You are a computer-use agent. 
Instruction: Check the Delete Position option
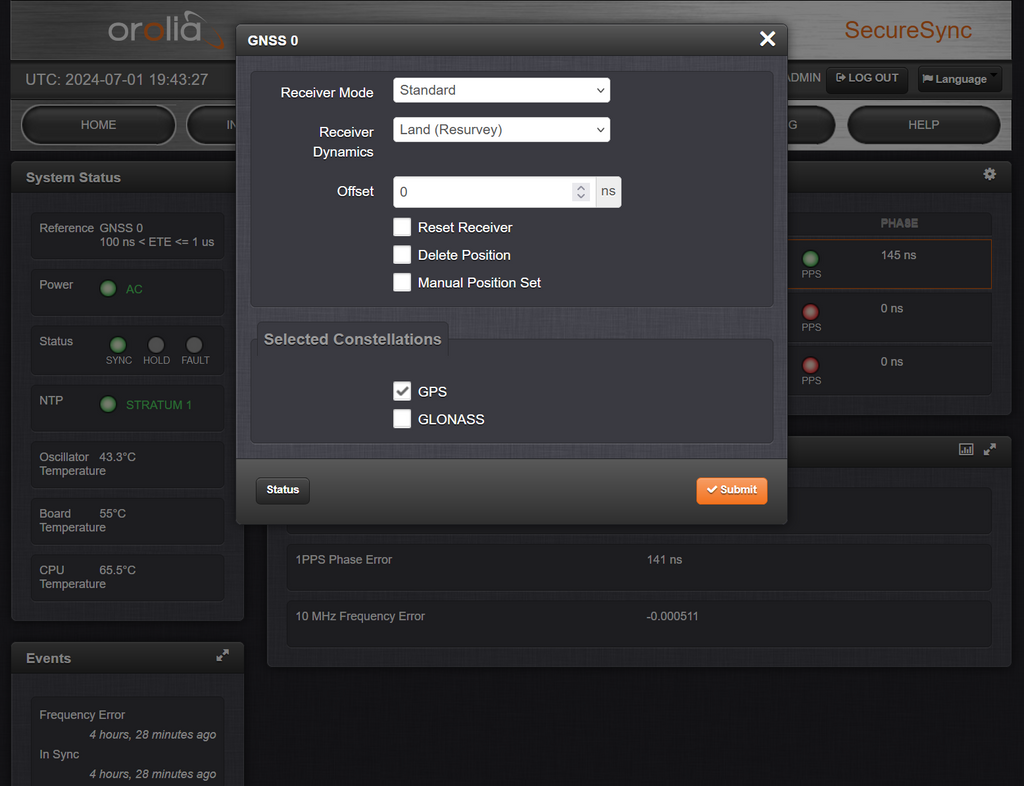coord(402,255)
